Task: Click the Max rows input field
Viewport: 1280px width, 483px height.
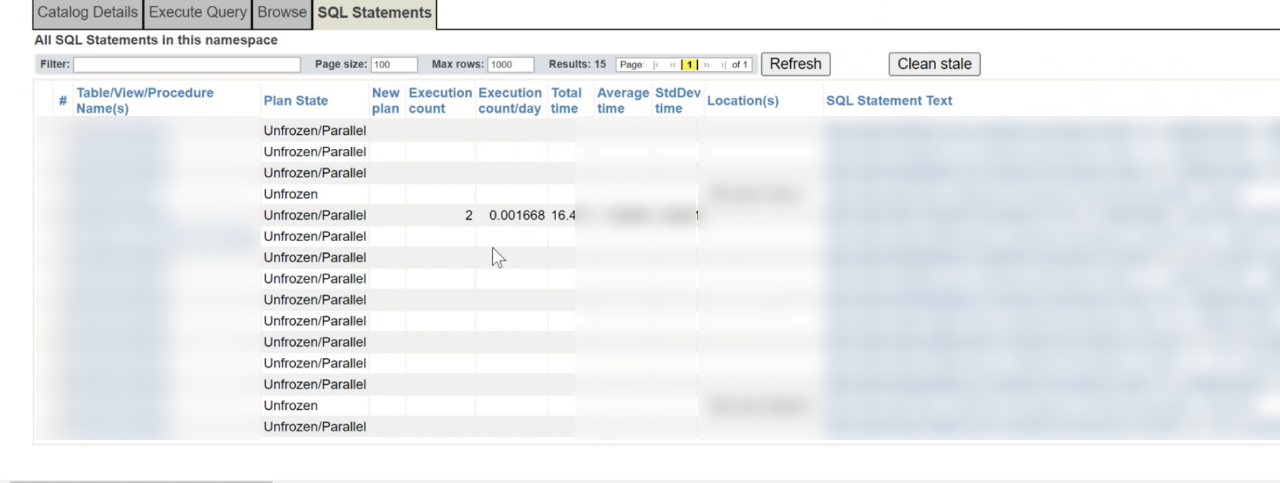Action: (511, 64)
